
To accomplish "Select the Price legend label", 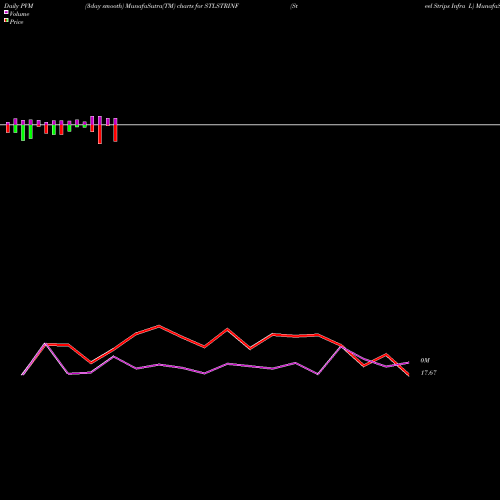I will 16,22.
